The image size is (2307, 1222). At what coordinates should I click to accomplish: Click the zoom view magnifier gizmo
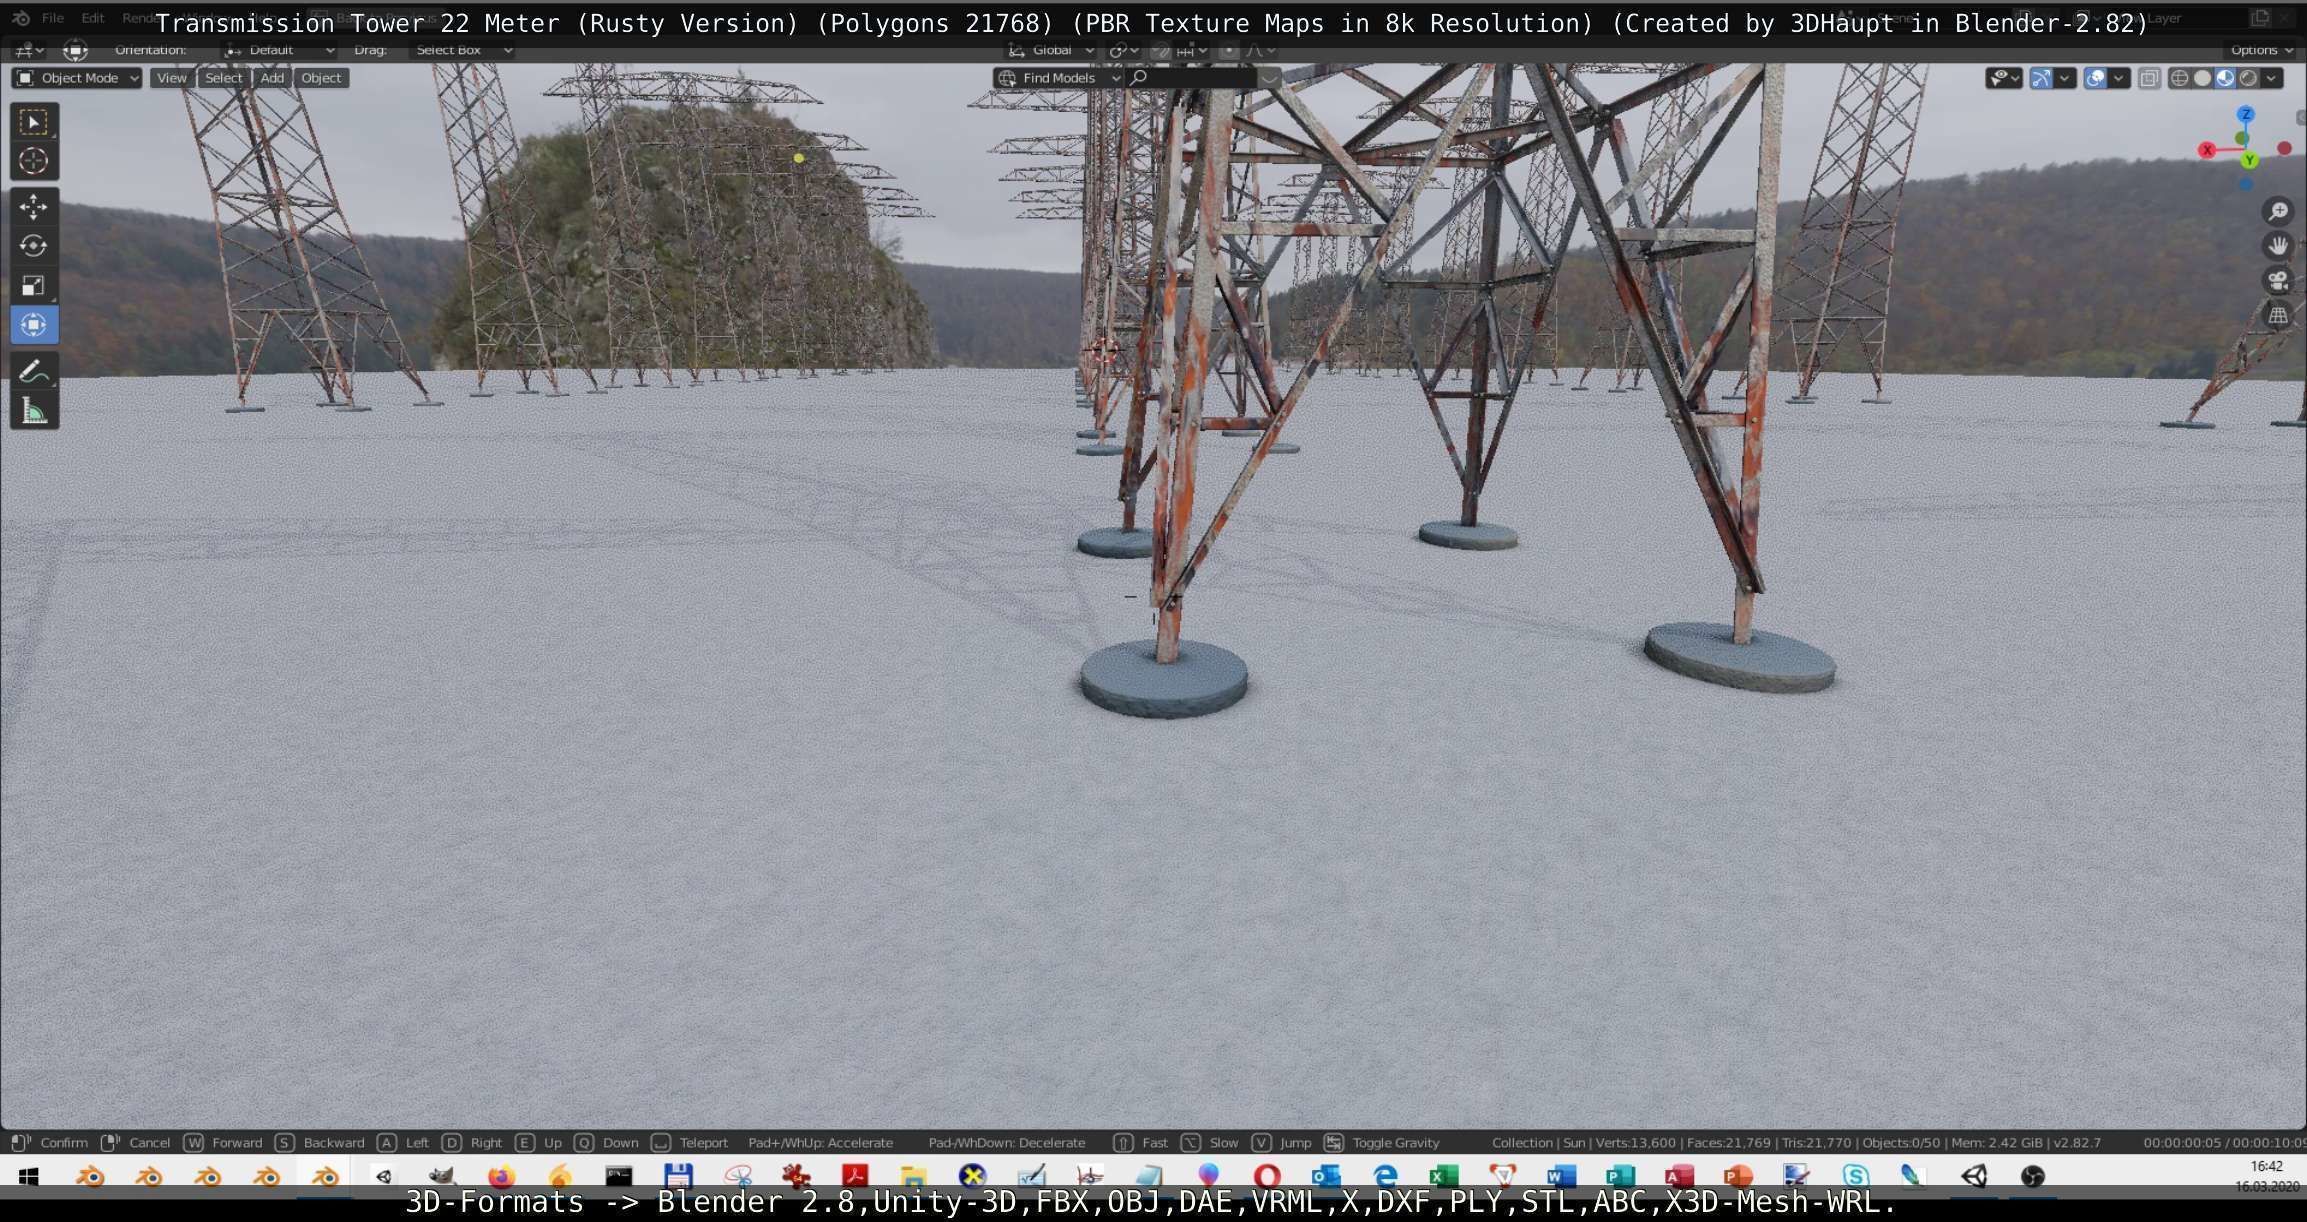[x=2278, y=211]
